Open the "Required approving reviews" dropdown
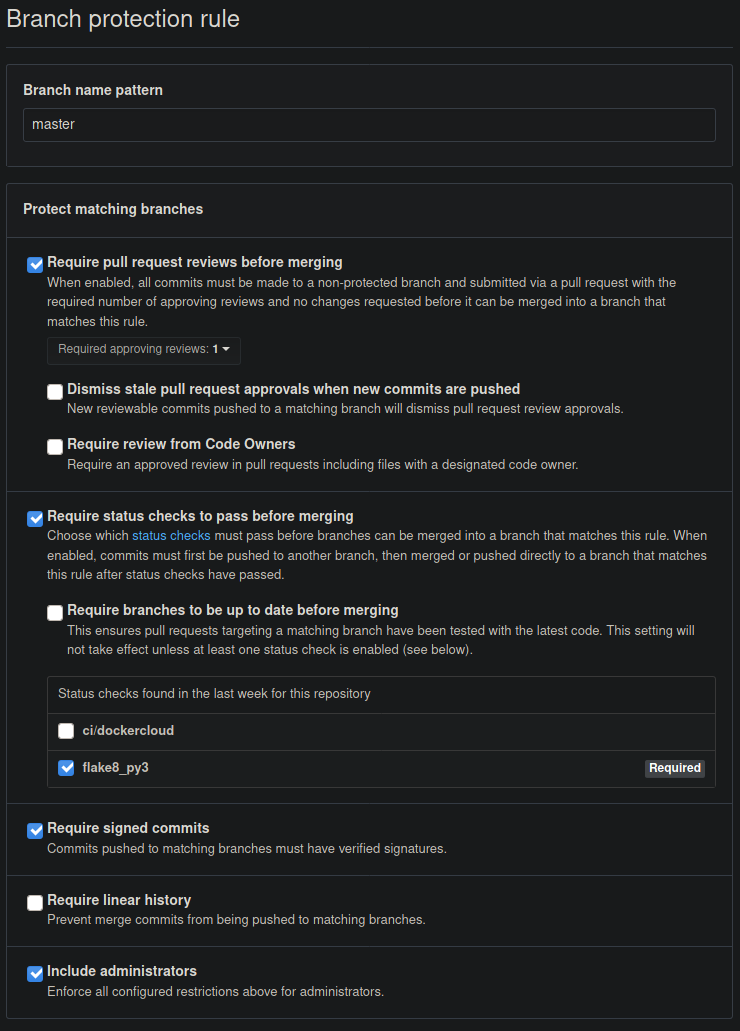This screenshot has height=1031, width=740. pos(143,350)
